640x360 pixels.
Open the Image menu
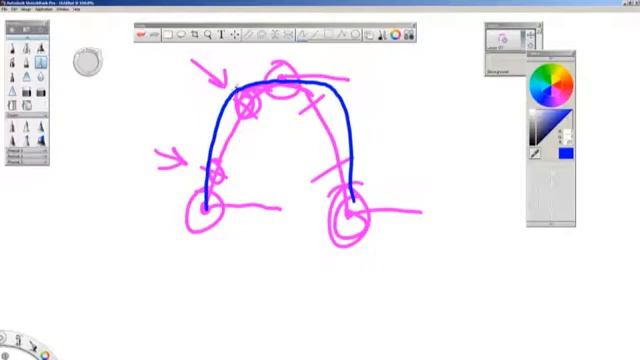pos(26,9)
